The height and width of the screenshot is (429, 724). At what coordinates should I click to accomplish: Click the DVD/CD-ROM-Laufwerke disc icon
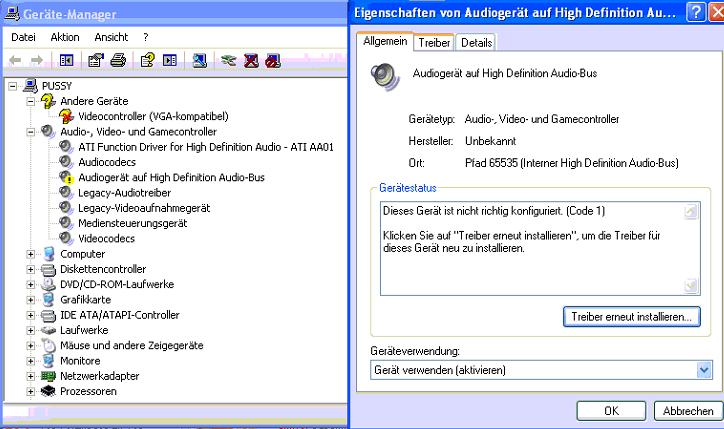point(48,284)
